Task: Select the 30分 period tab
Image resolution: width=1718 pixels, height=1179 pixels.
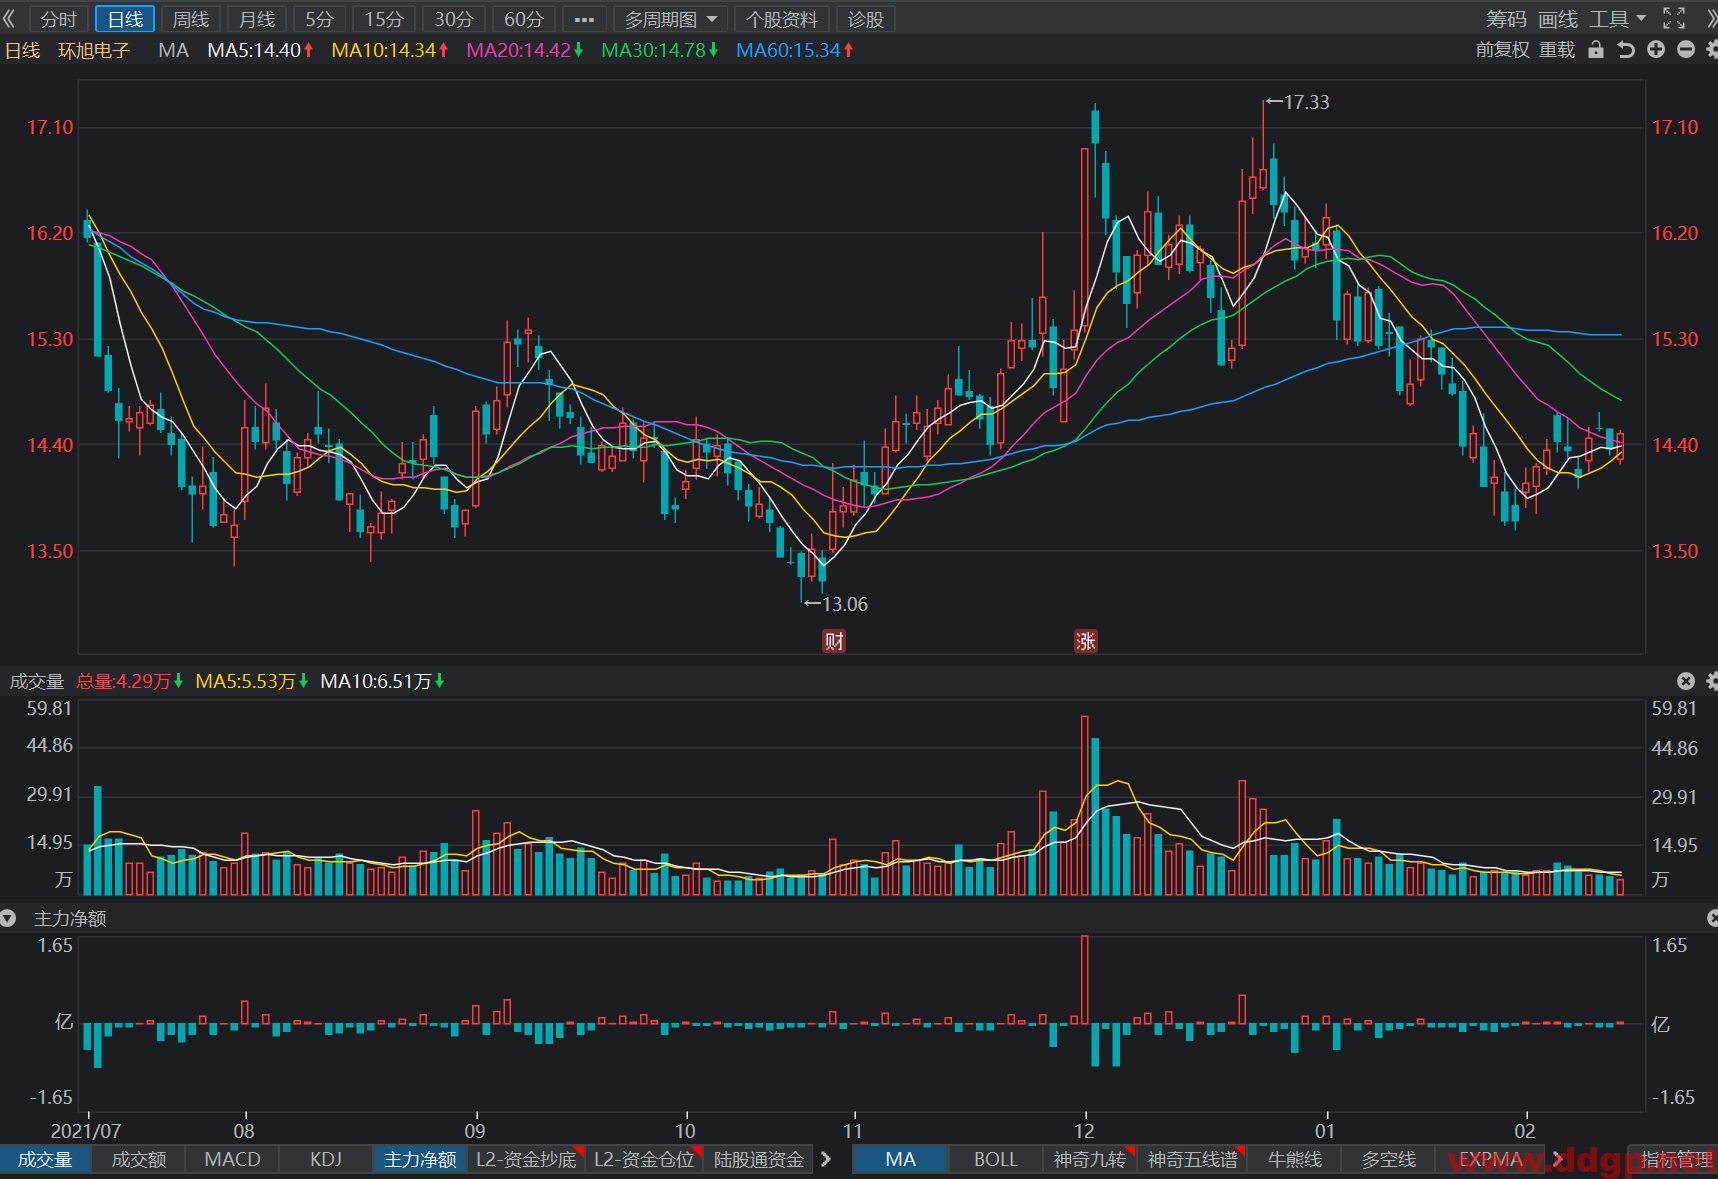Action: (454, 19)
